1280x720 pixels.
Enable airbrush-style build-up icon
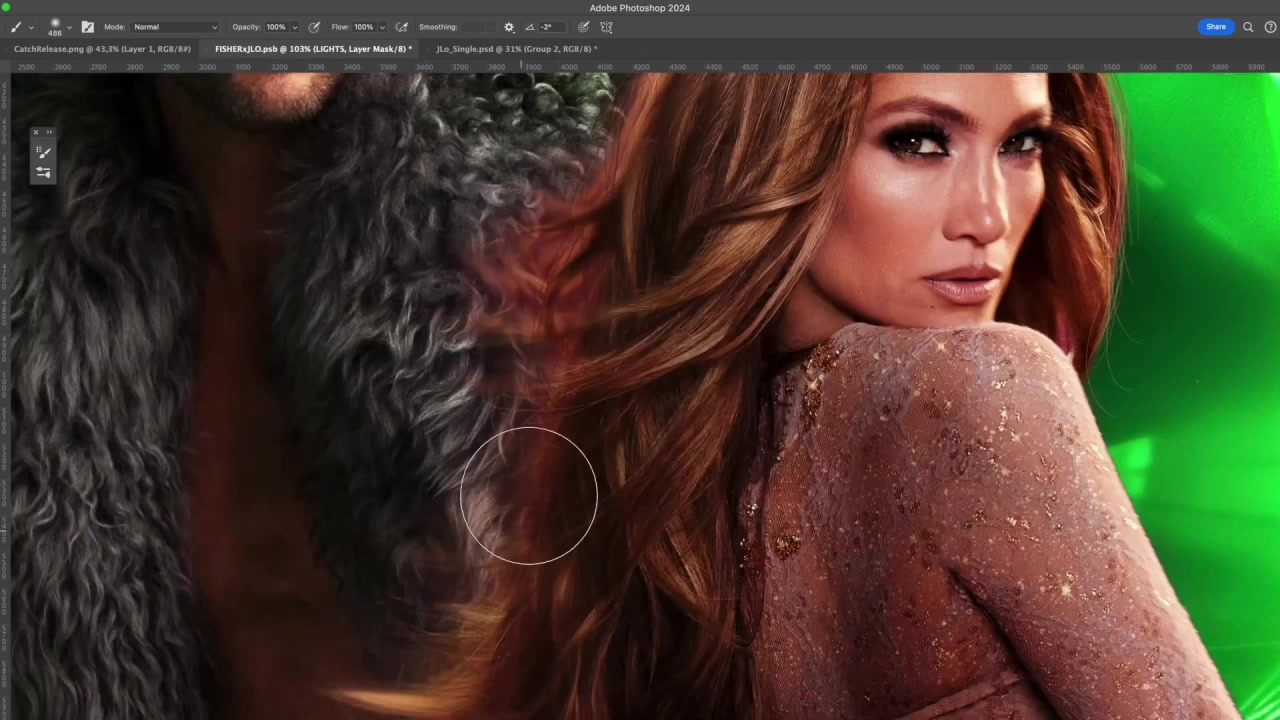pos(402,27)
